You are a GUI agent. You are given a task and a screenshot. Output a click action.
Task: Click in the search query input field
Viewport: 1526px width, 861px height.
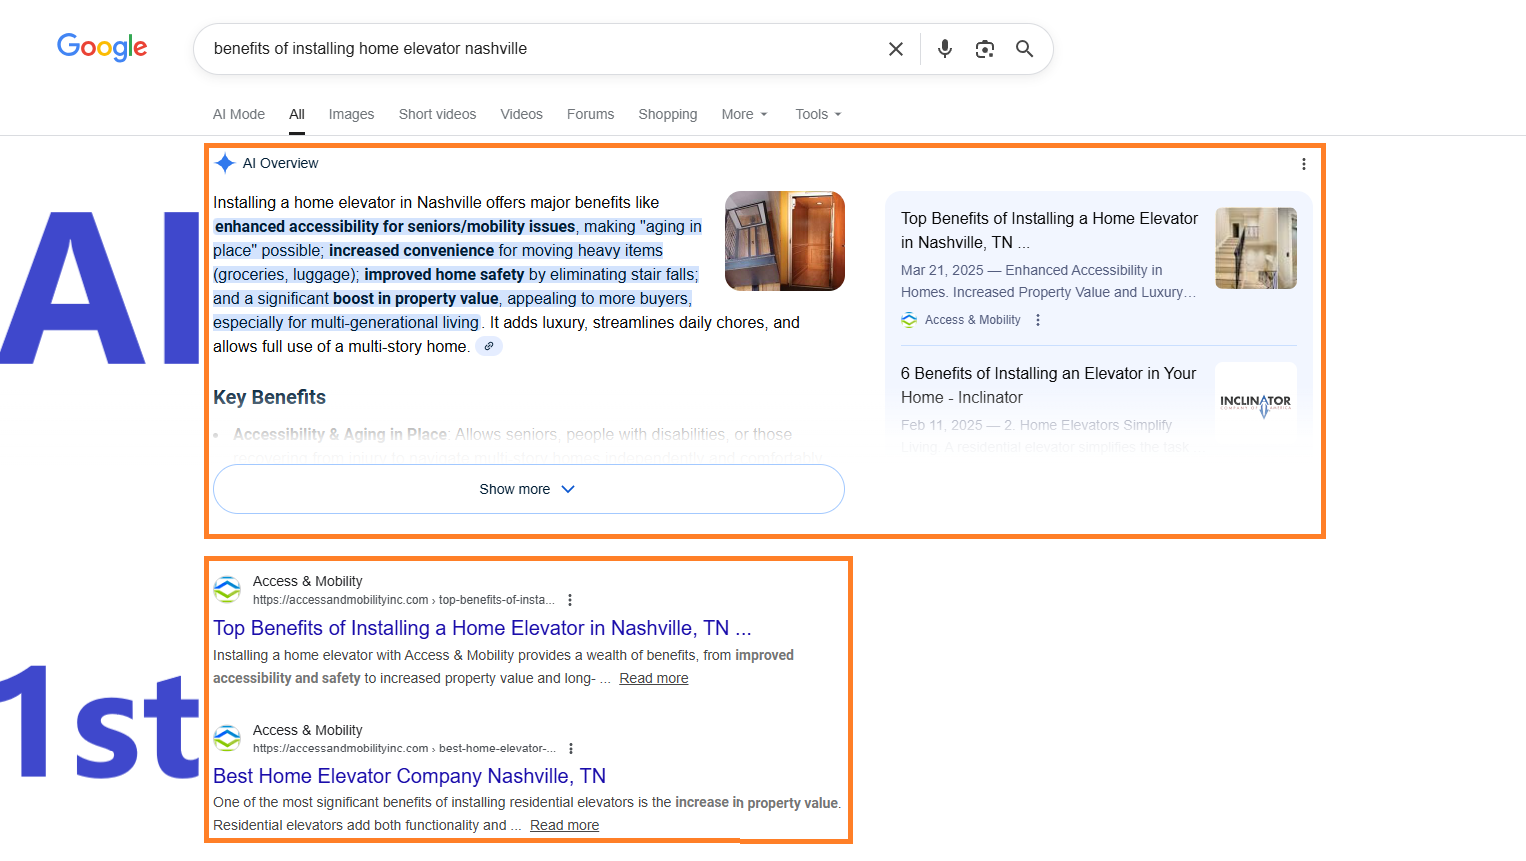540,49
